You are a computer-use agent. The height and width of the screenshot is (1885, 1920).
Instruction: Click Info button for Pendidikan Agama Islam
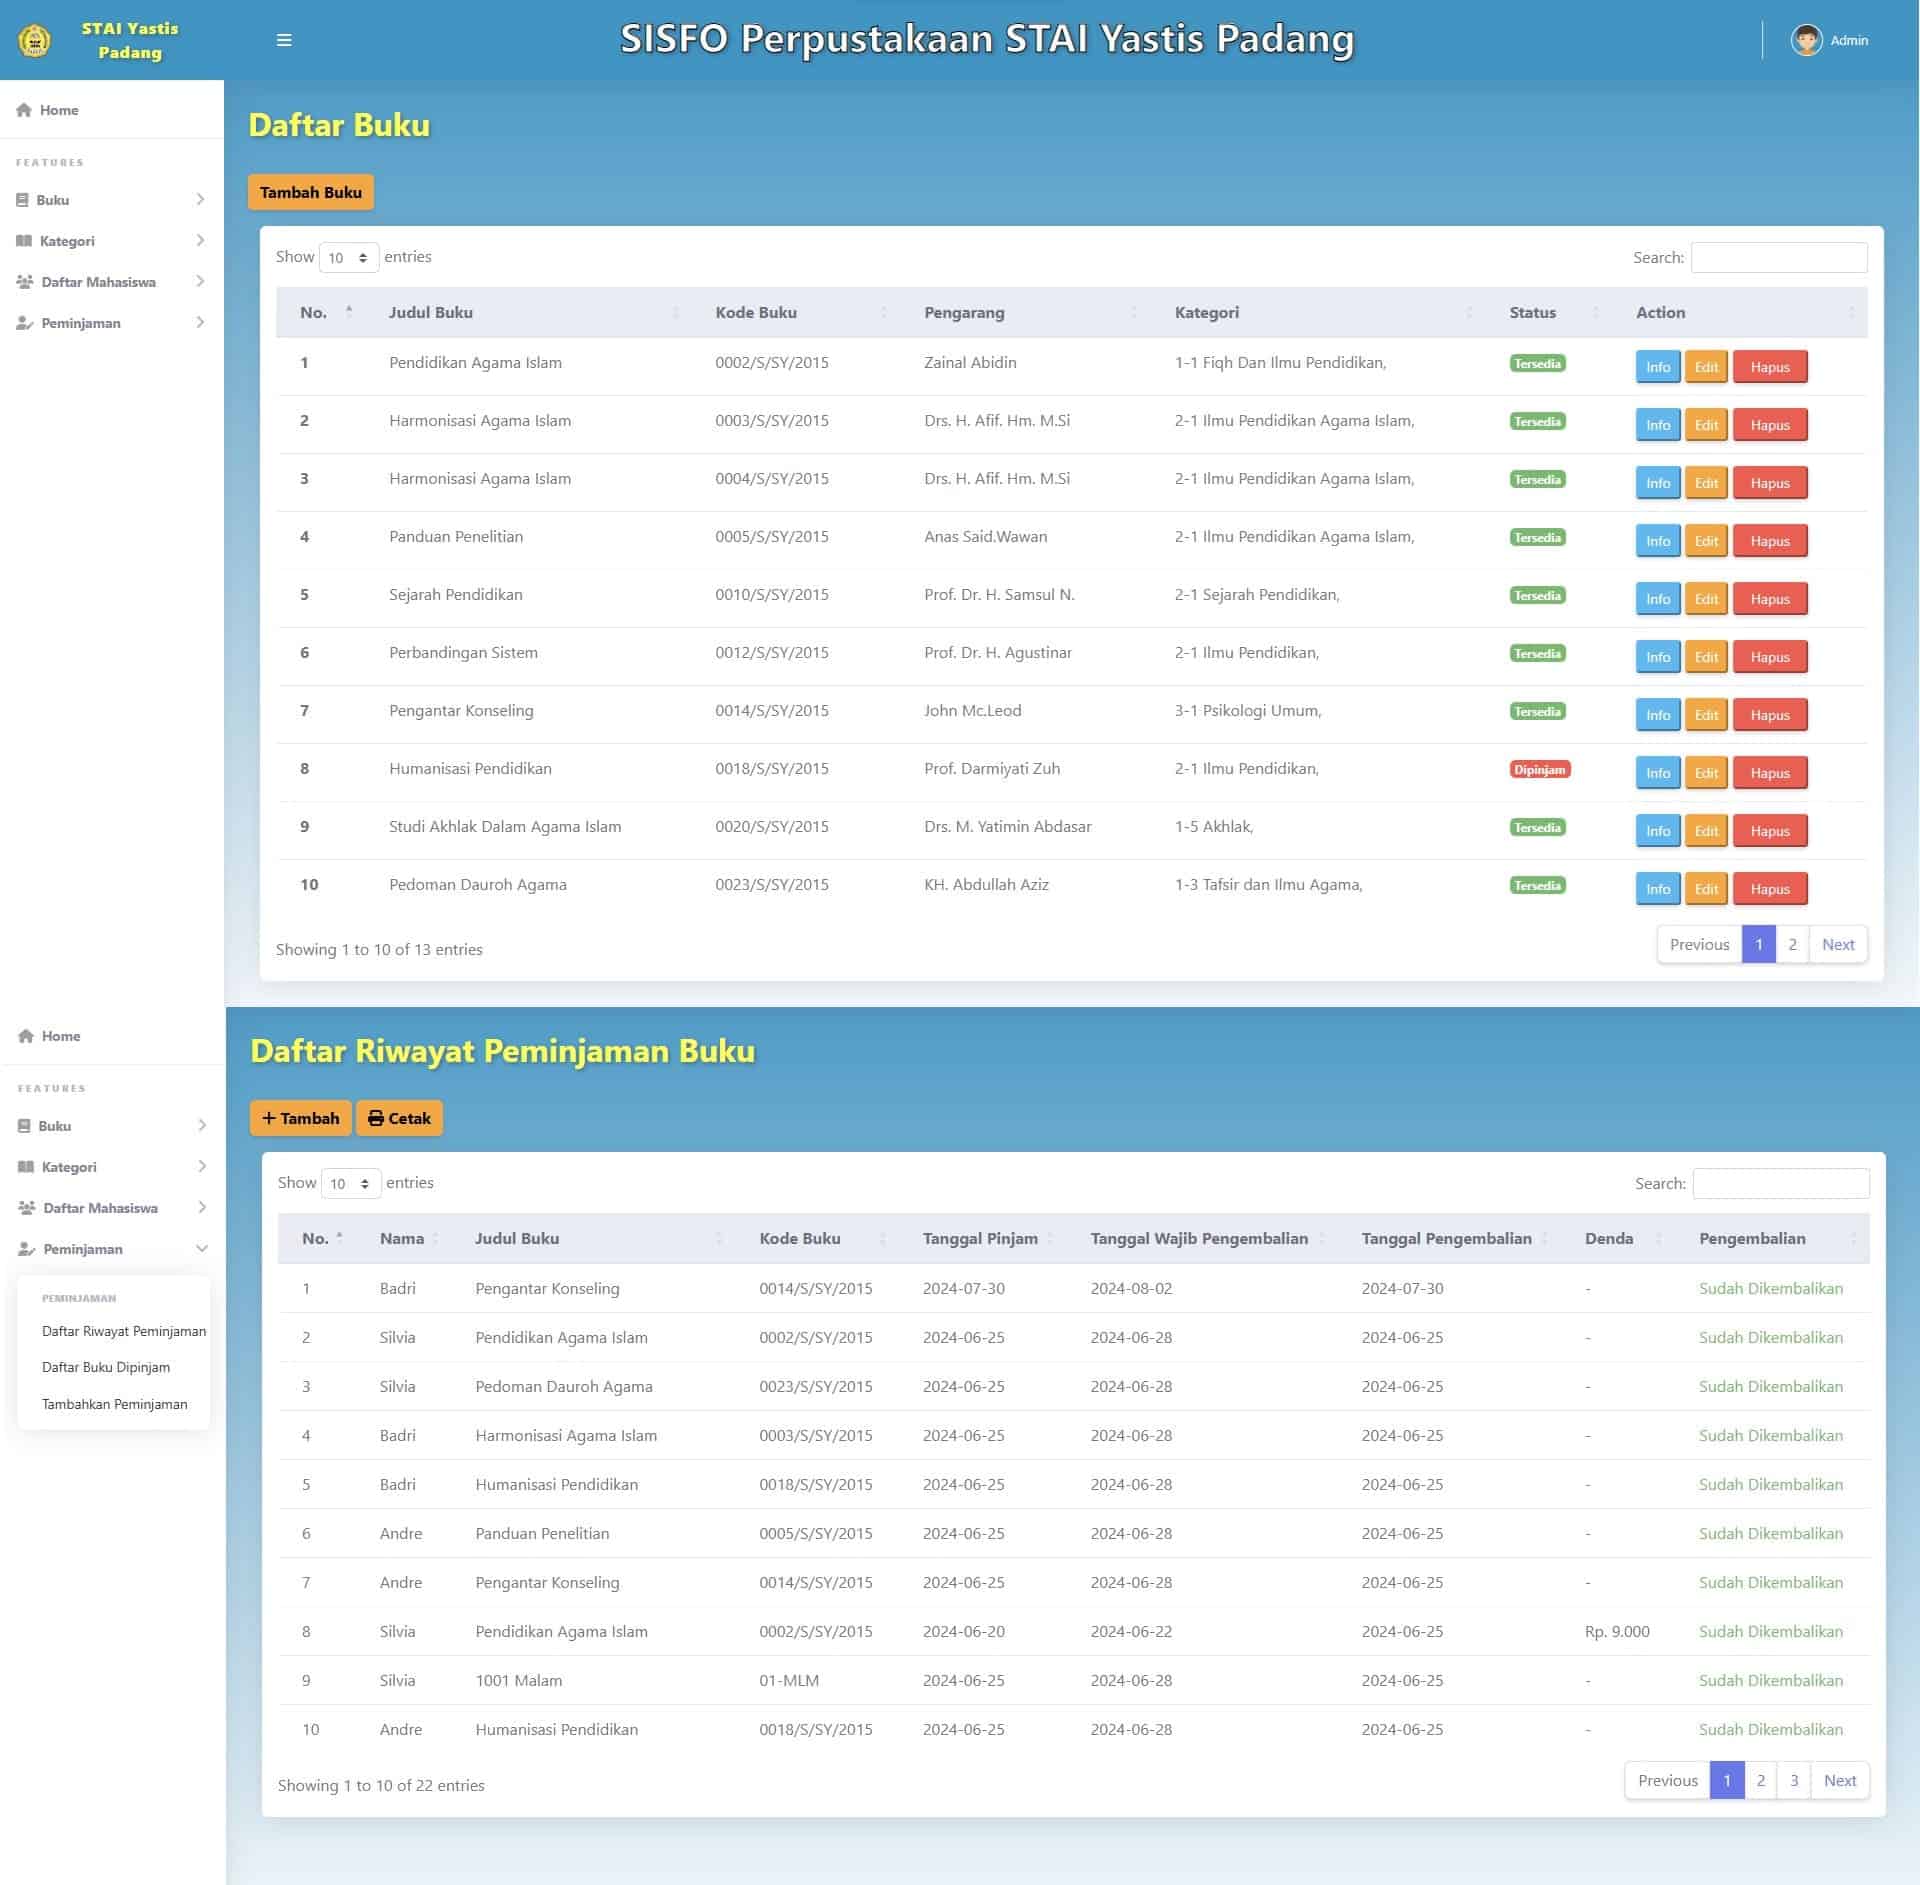pyautogui.click(x=1657, y=367)
